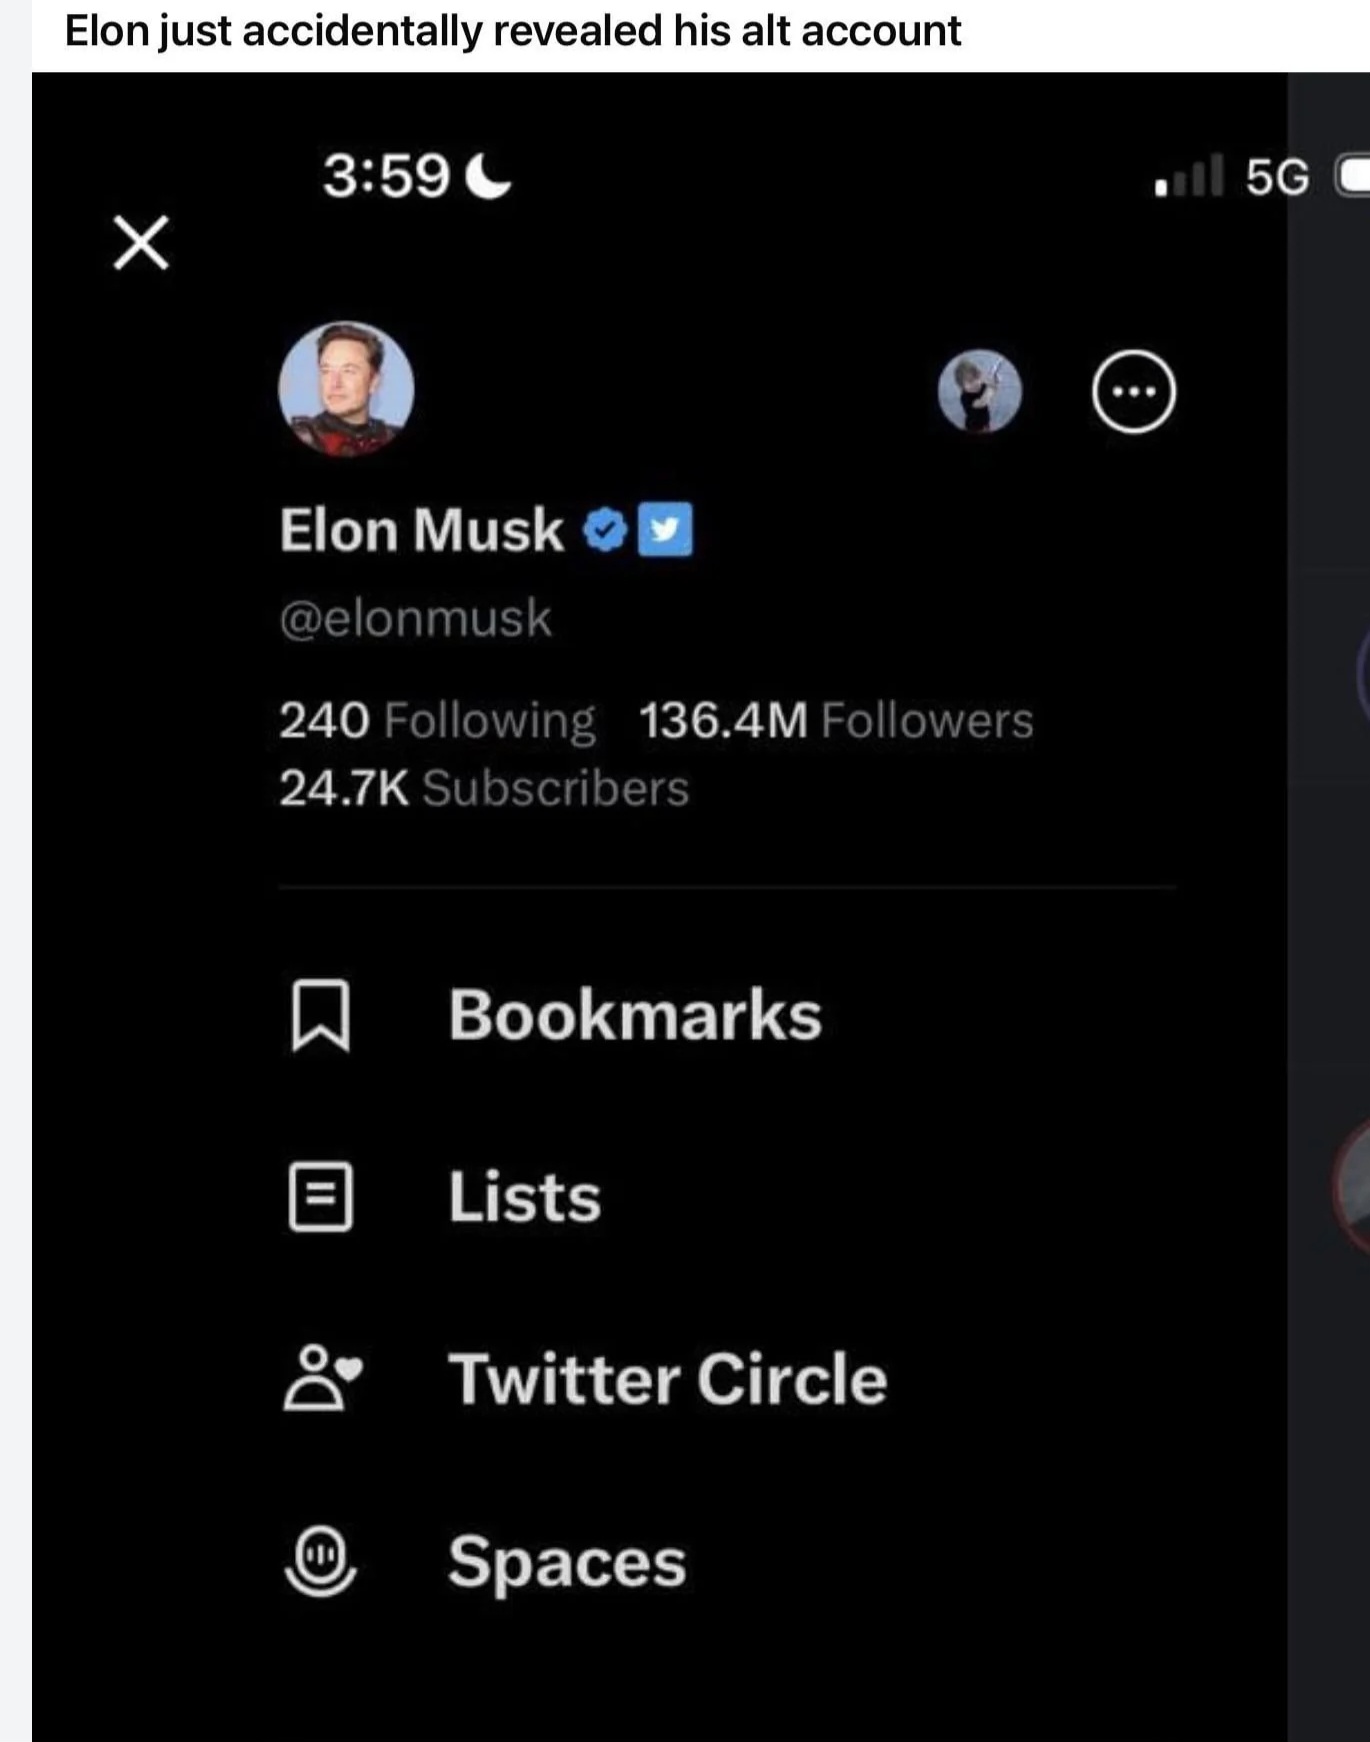
Task: Tap the @elonmusk handle
Action: [415, 618]
